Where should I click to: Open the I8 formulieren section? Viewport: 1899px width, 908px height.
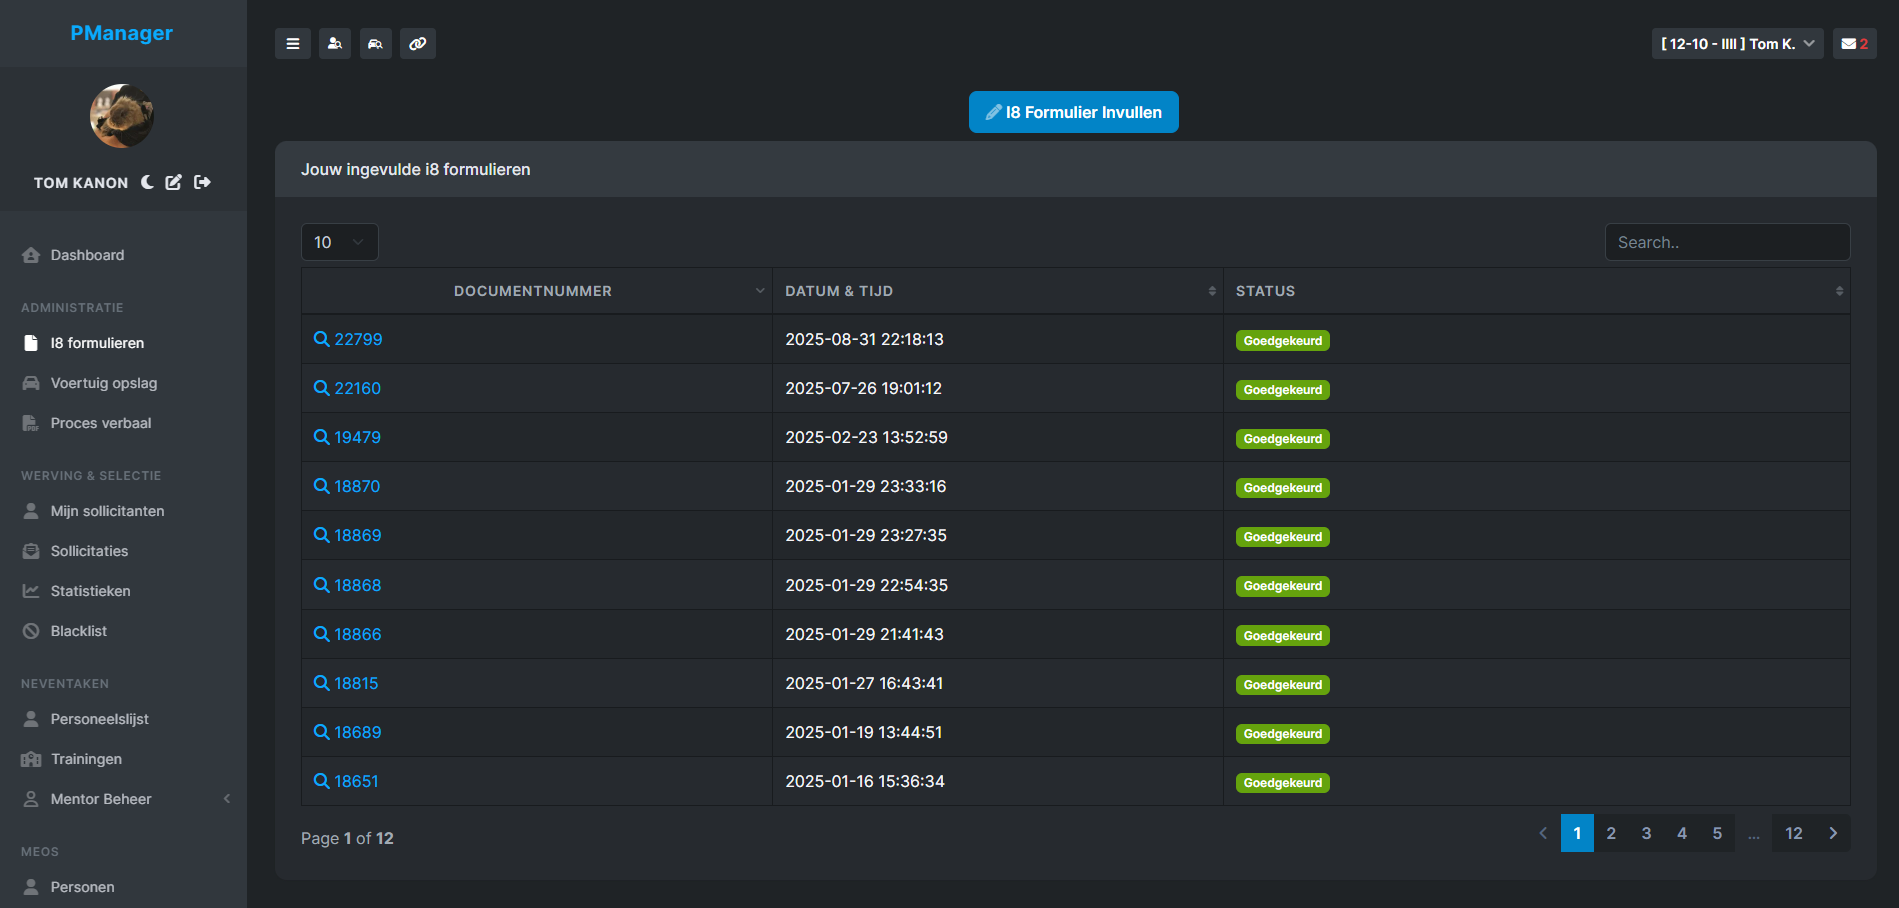(x=97, y=342)
